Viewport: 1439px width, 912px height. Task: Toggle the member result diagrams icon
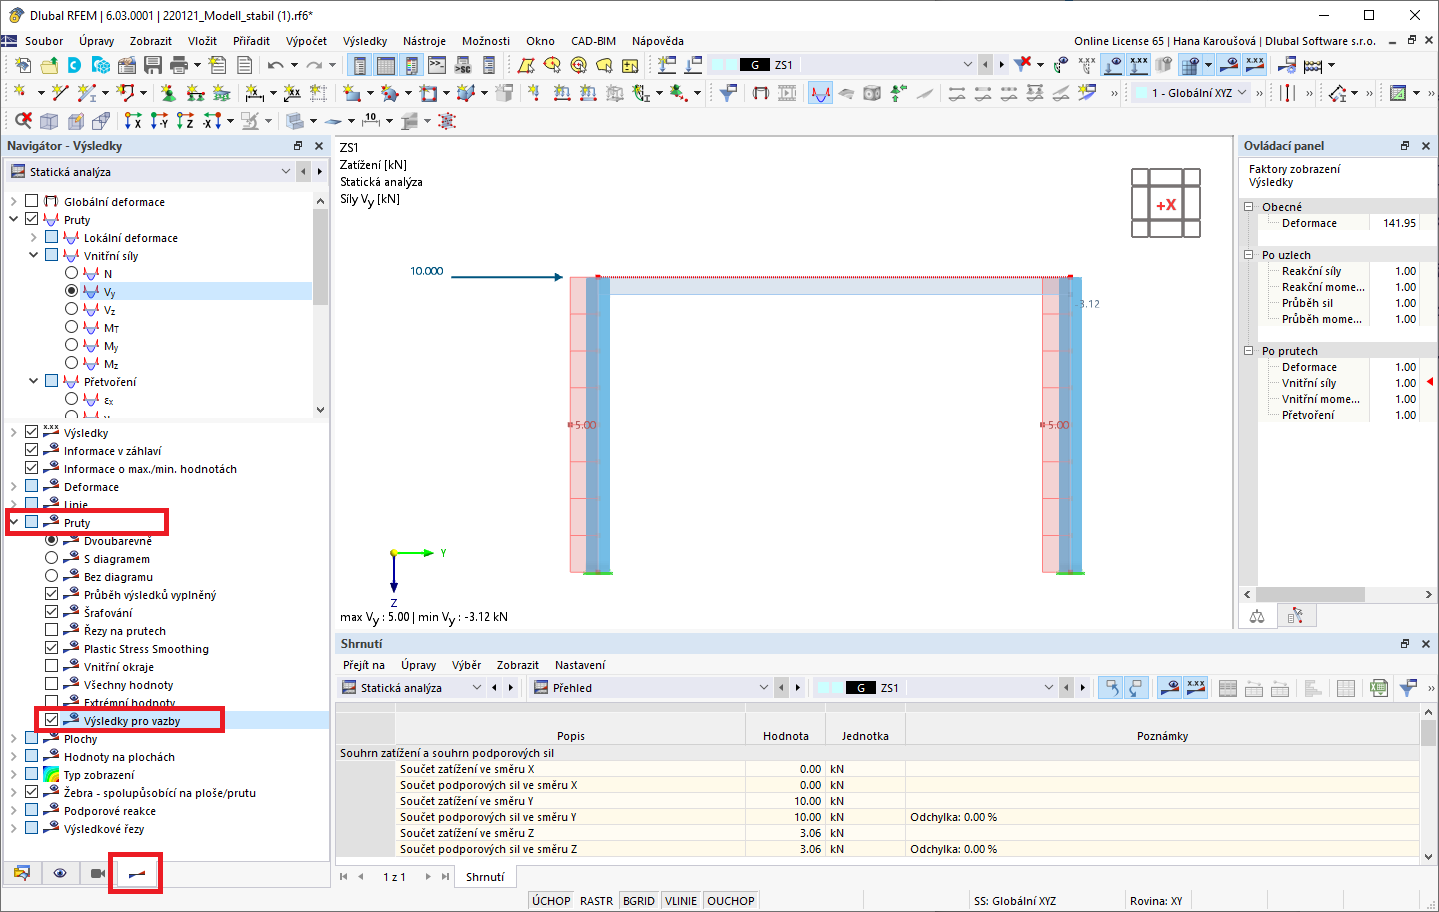tap(821, 93)
